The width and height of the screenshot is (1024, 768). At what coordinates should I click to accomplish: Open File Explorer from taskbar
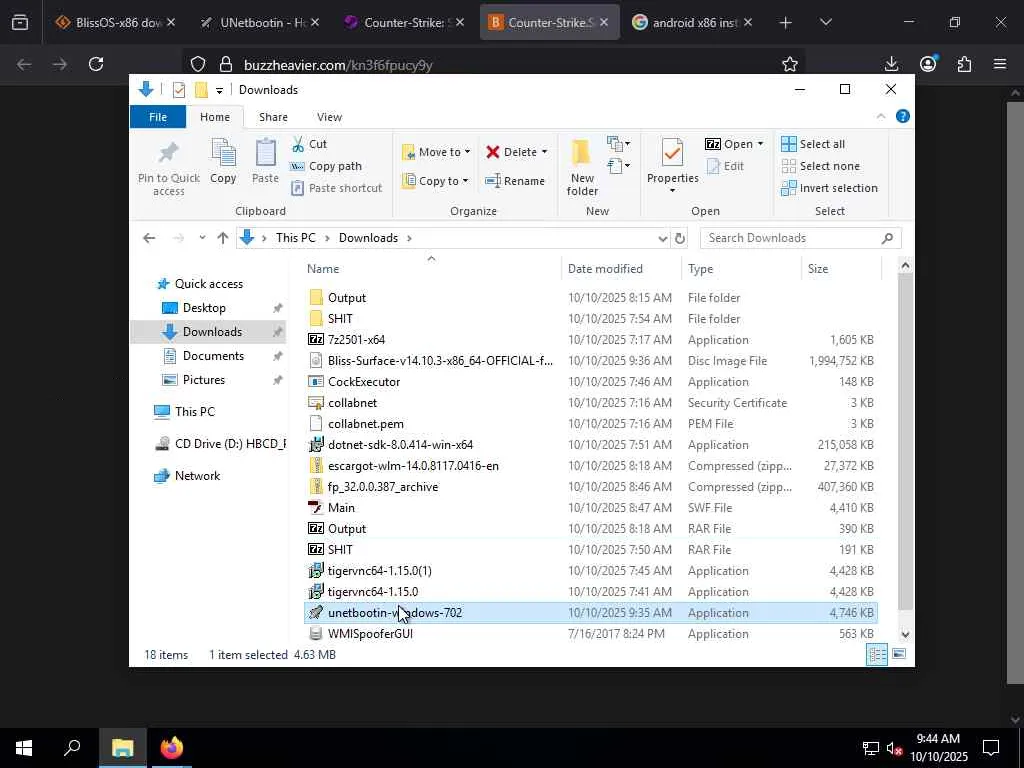tap(122, 748)
